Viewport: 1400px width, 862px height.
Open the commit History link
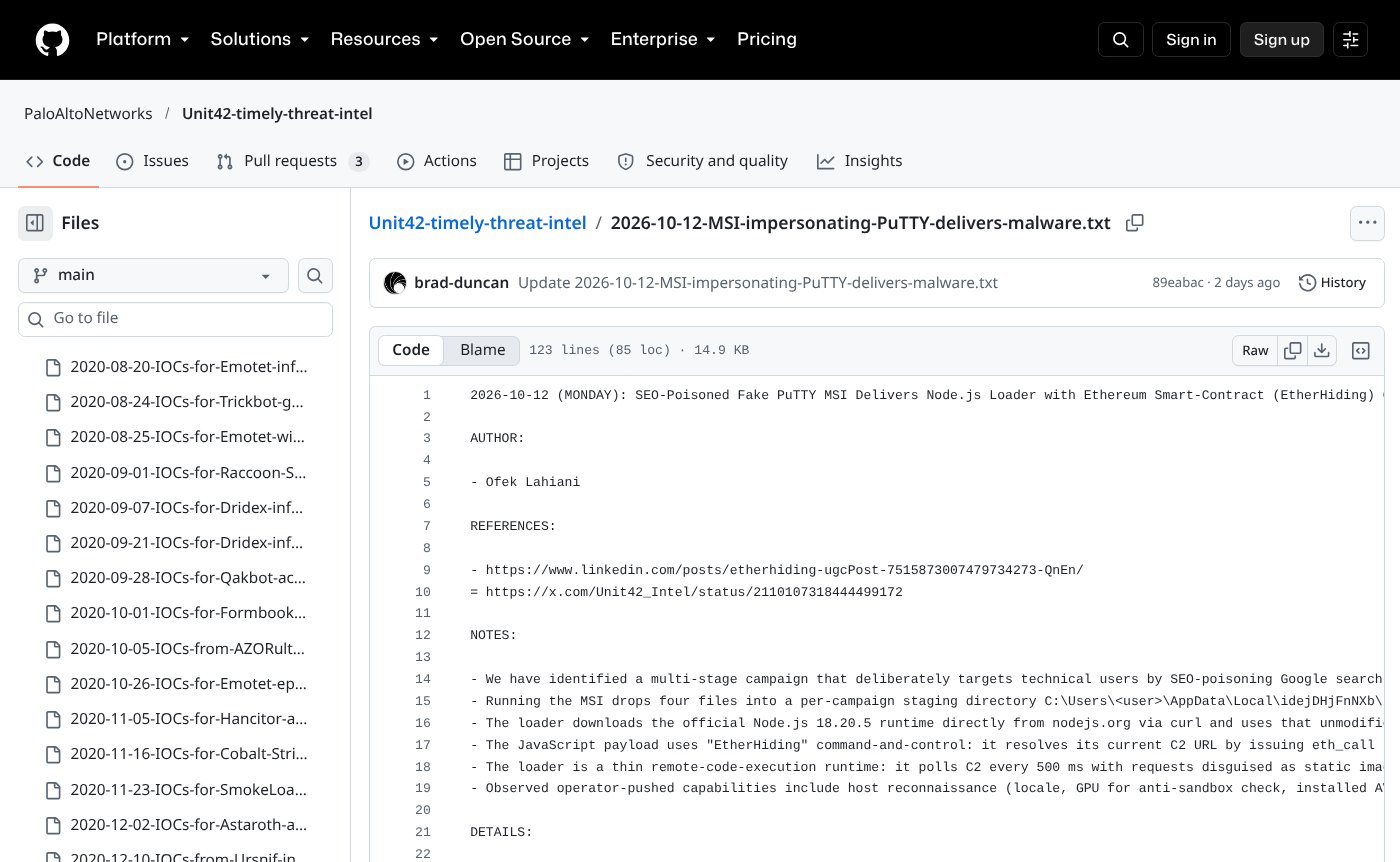pyautogui.click(x=1332, y=283)
